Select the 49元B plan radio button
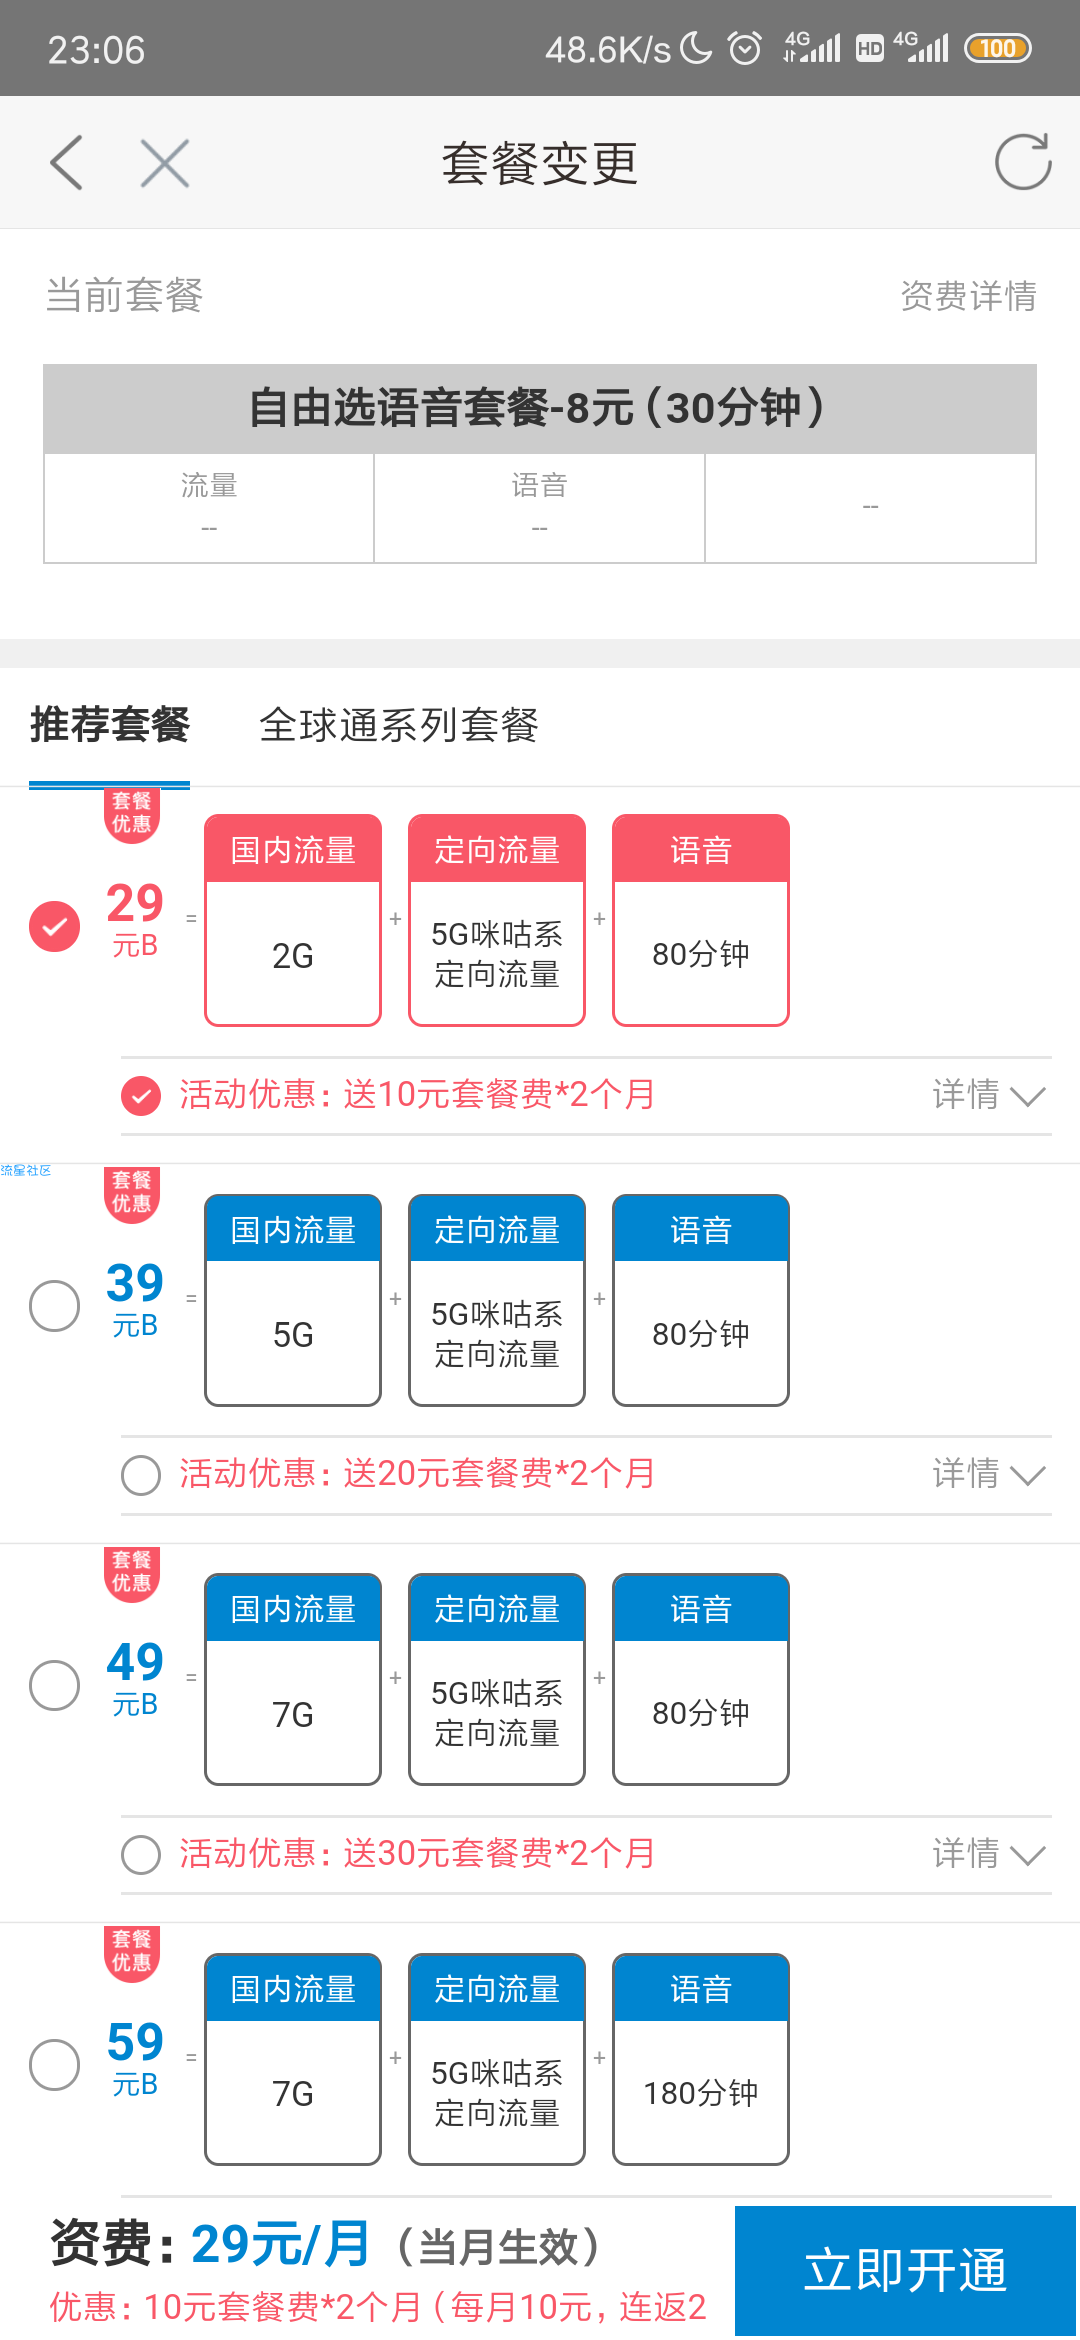 [x=55, y=1685]
